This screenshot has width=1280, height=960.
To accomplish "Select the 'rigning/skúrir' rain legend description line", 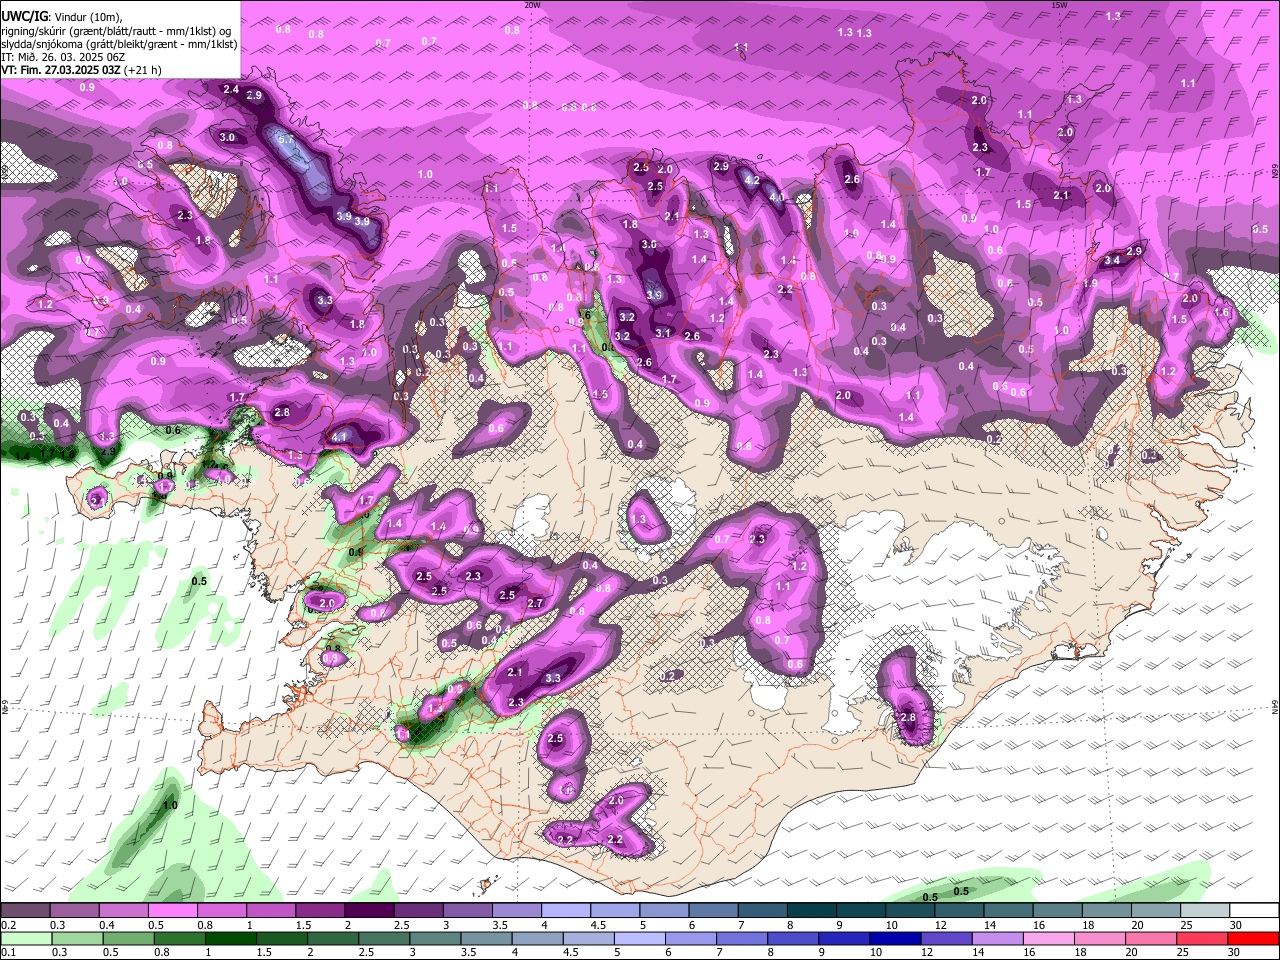I will click(x=116, y=30).
